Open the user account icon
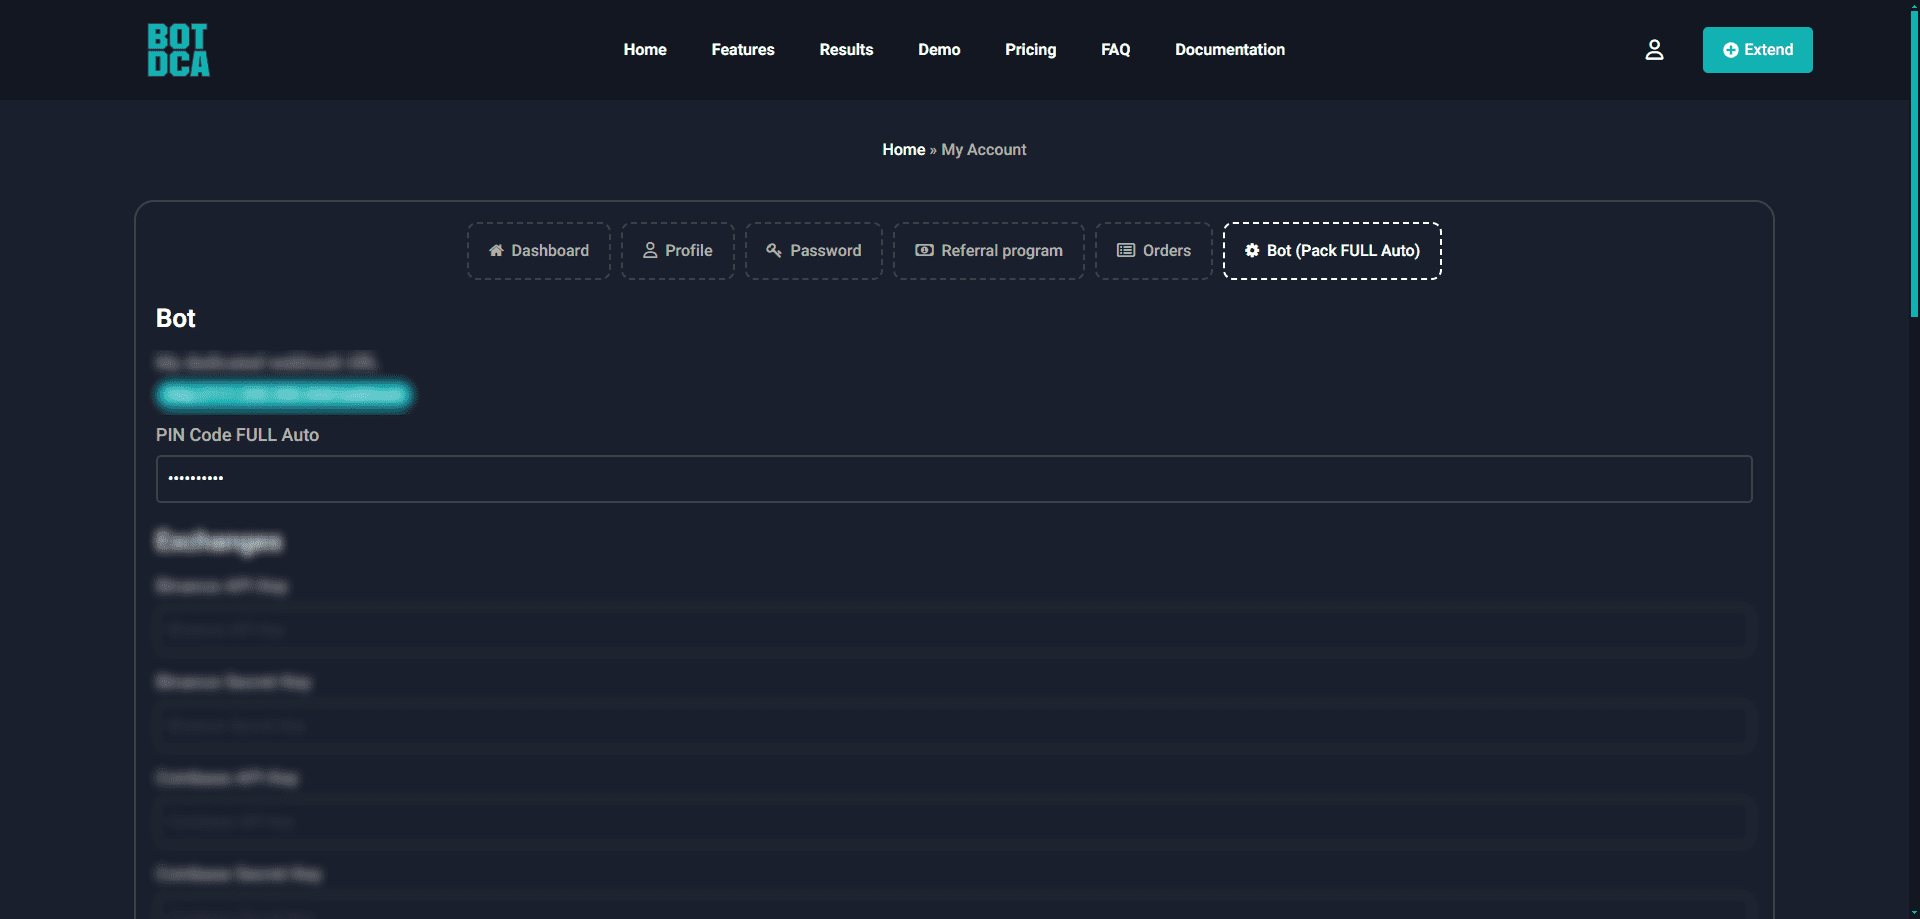 point(1654,50)
